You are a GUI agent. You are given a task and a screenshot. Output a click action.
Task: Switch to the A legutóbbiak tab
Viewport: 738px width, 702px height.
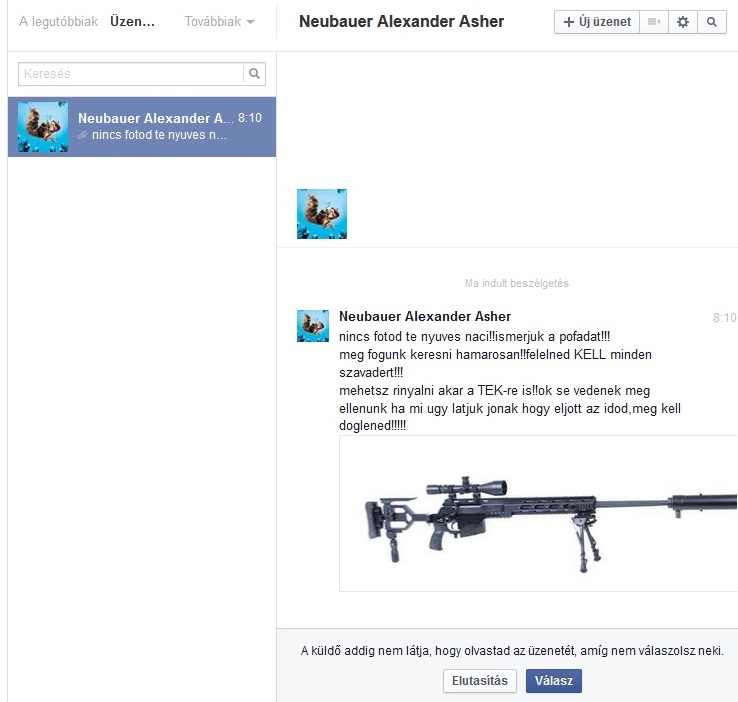(x=58, y=22)
